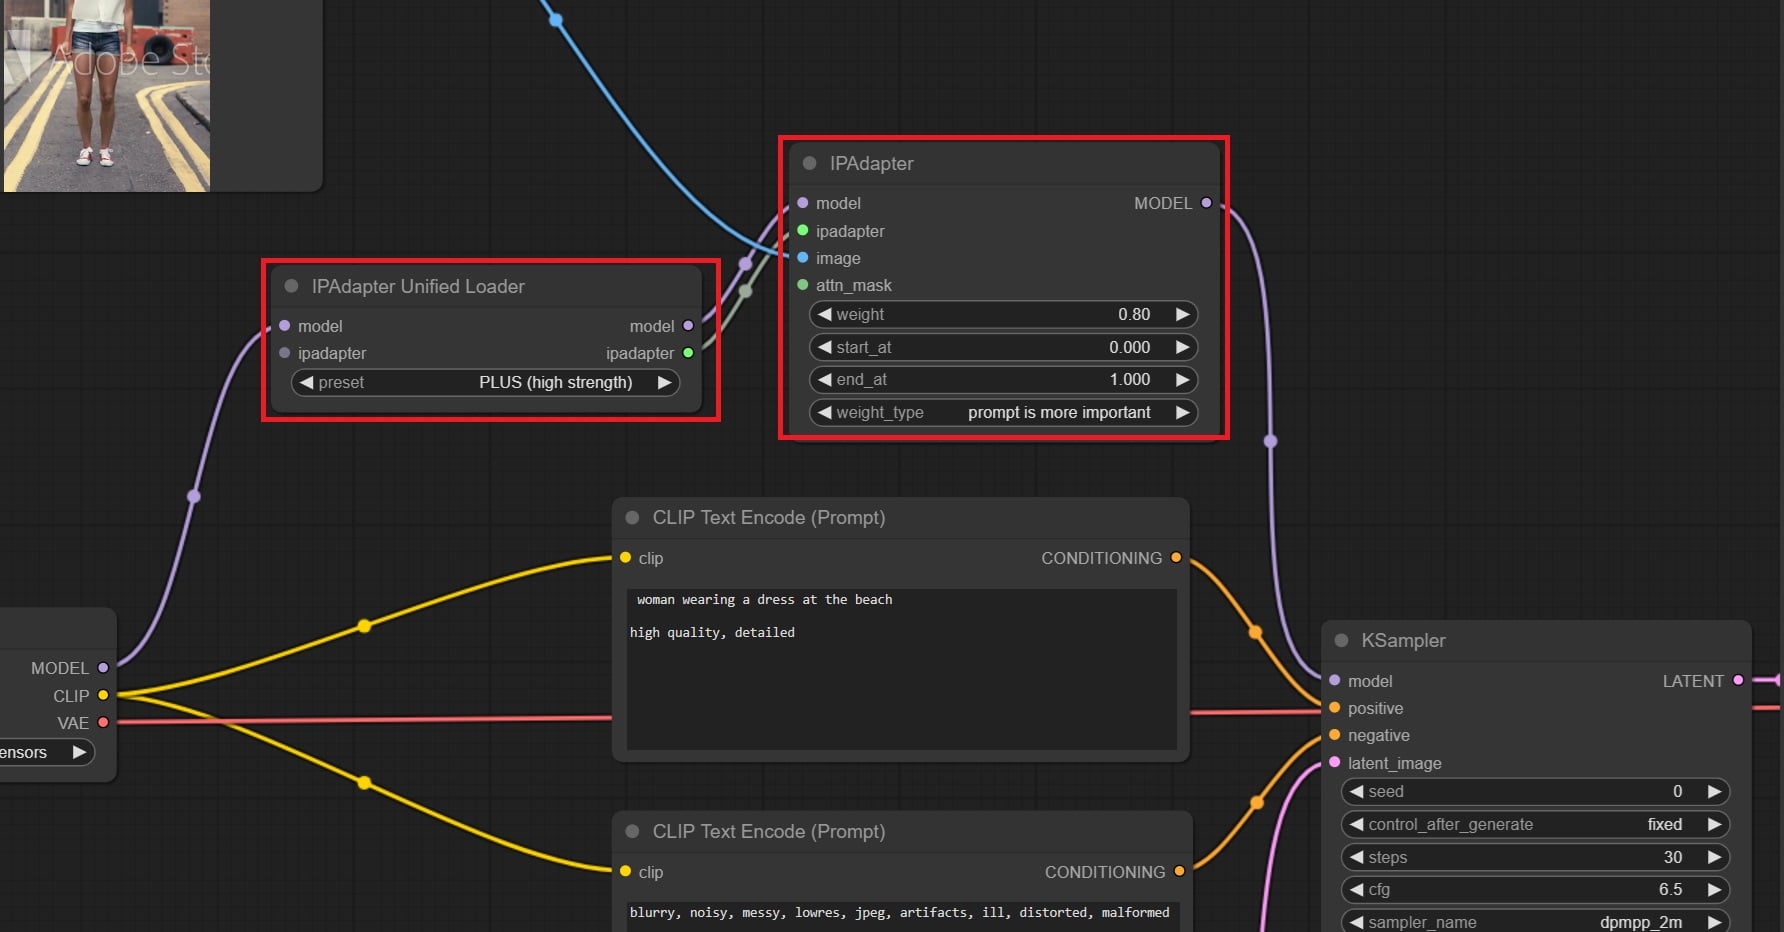Viewport: 1784px width, 932px height.
Task: Click the VAE output socket on checkpoint node
Action: pos(103,722)
